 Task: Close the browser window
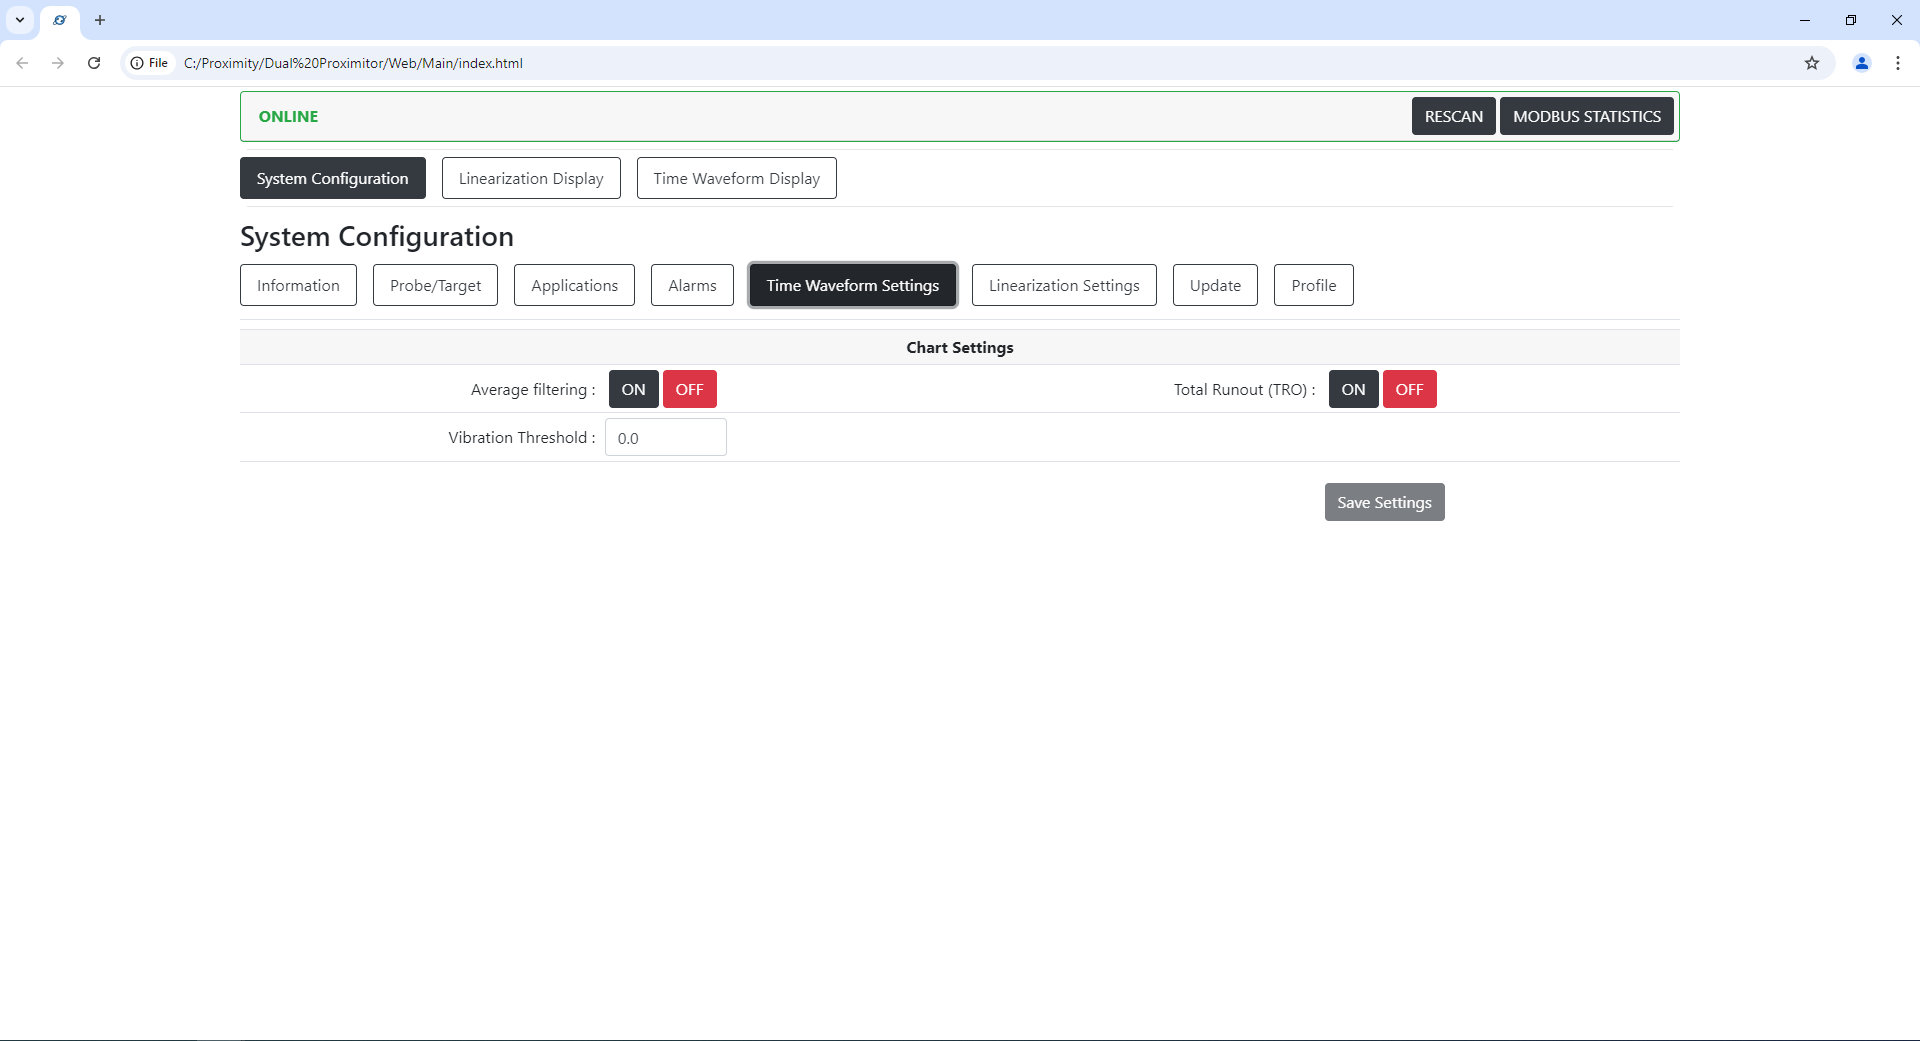tap(1897, 20)
